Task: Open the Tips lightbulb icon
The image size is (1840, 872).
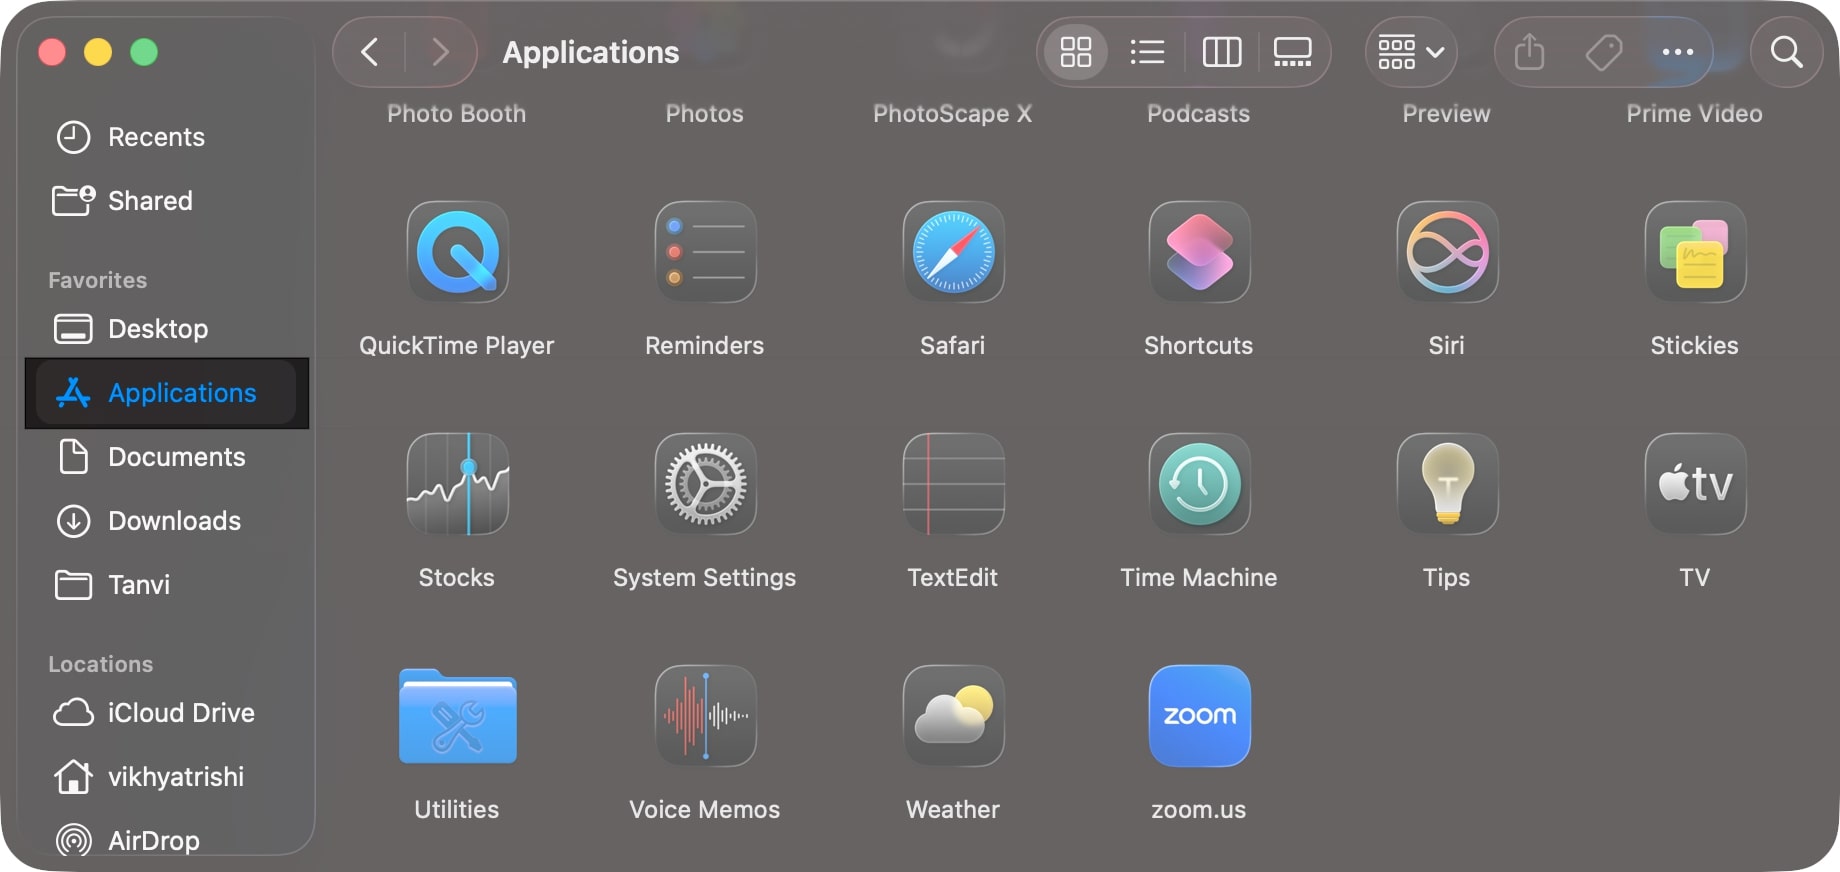Action: pos(1447,484)
